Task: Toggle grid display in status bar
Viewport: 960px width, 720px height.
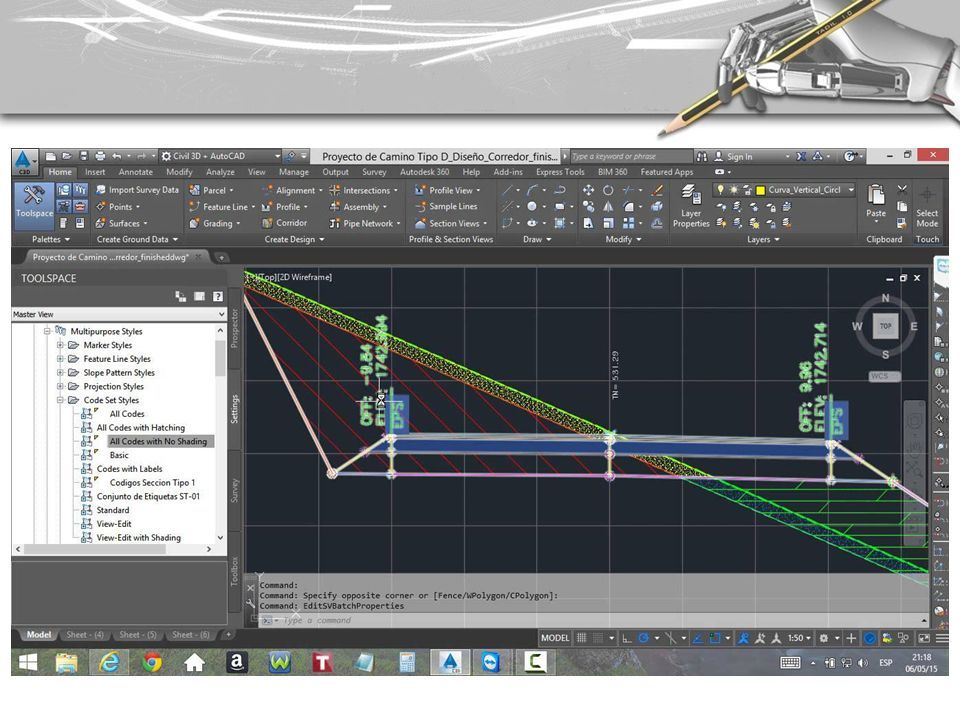Action: pos(582,638)
